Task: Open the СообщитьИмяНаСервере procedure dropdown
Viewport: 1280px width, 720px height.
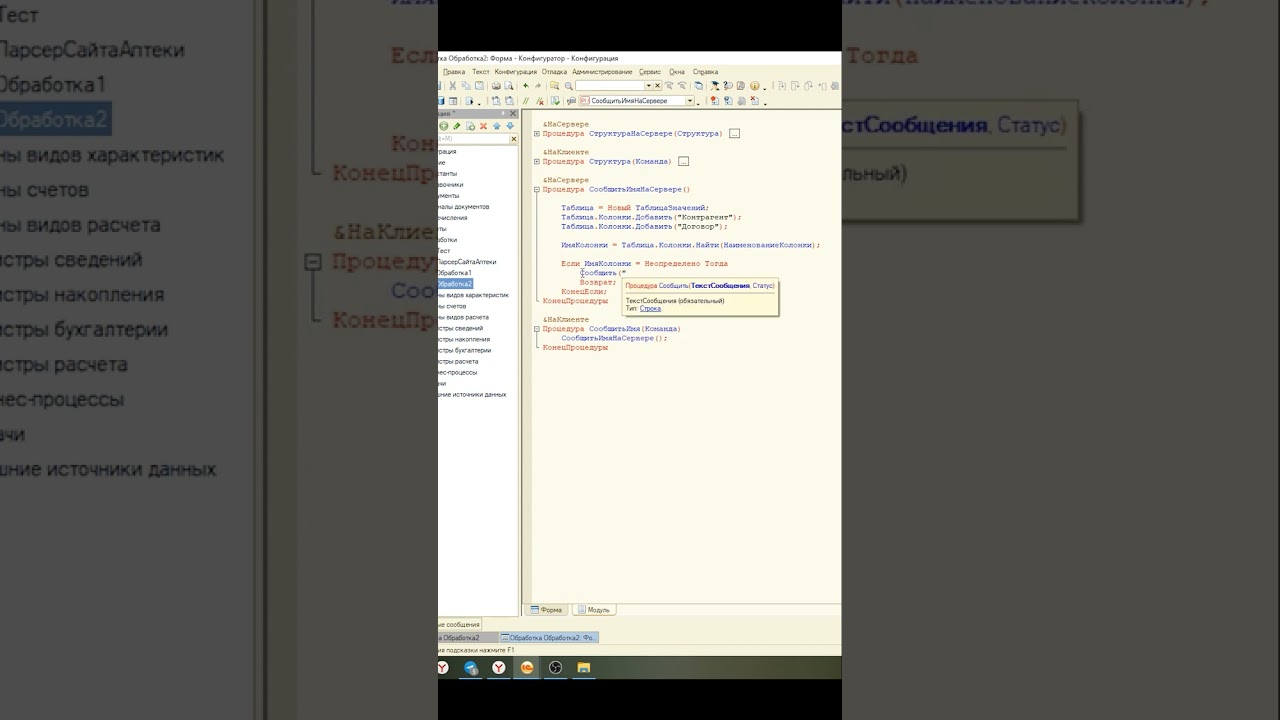Action: pyautogui.click(x=689, y=101)
